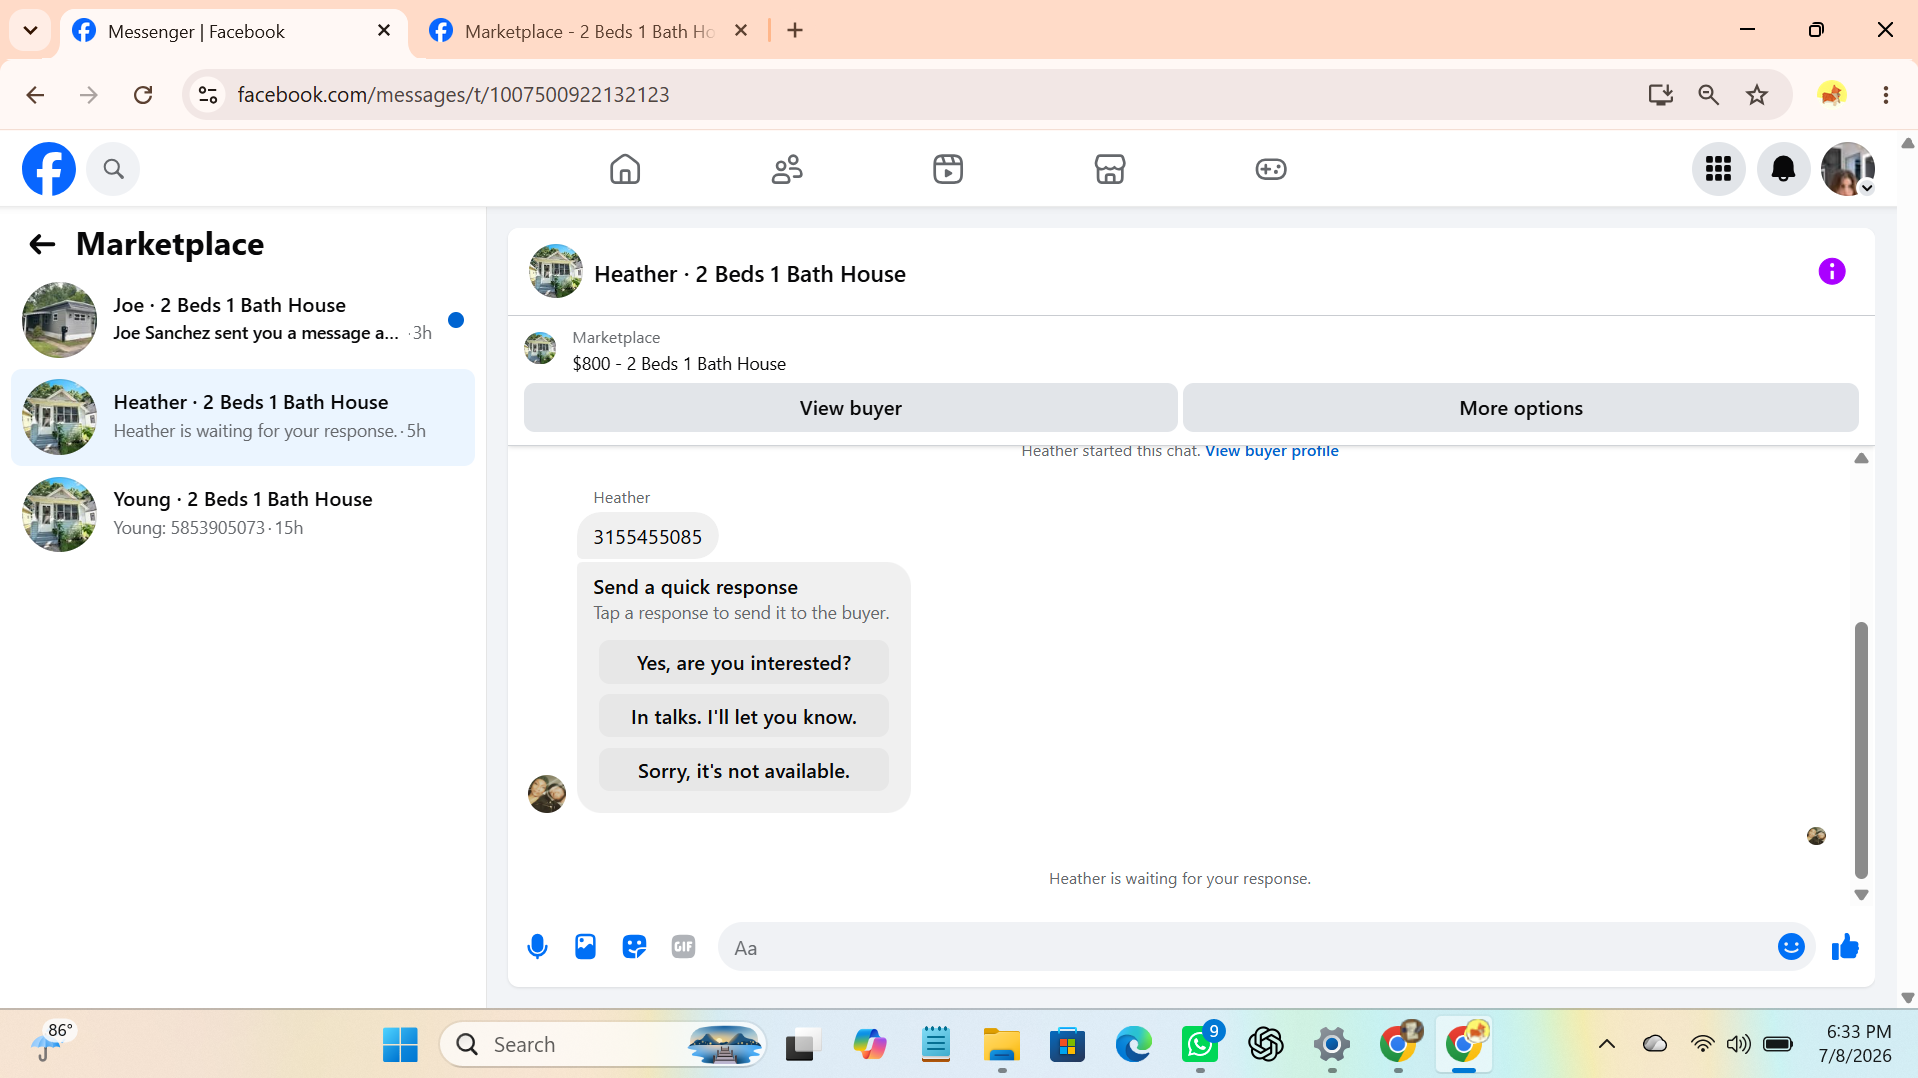Send quick reply "Yes, are you interested?"
Viewport: 1918px width, 1078px height.
pyautogui.click(x=744, y=663)
